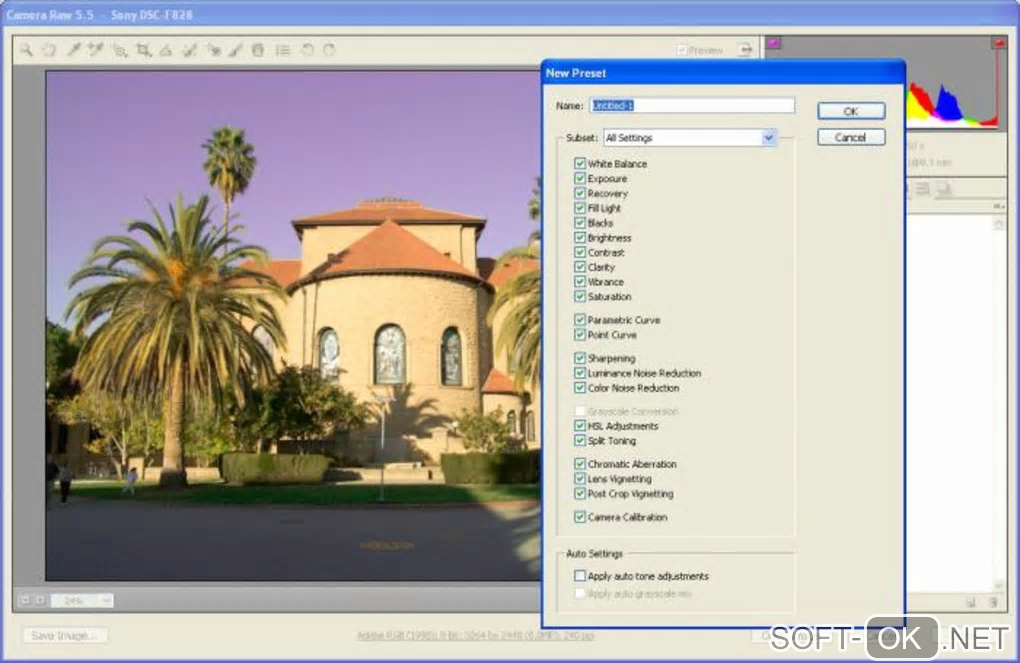
Task: Uncheck White Balance in New Preset
Action: (x=580, y=163)
